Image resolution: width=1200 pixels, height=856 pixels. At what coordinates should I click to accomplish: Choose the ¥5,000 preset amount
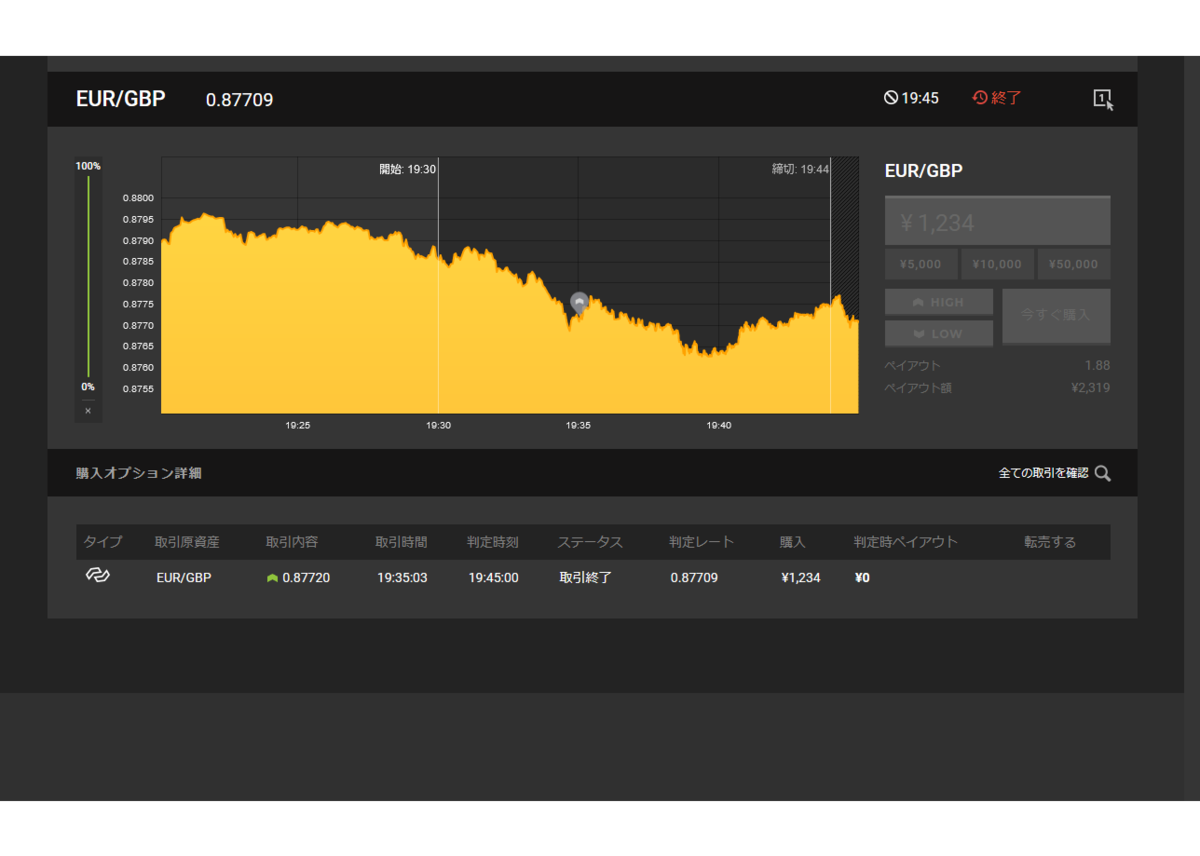pos(921,264)
